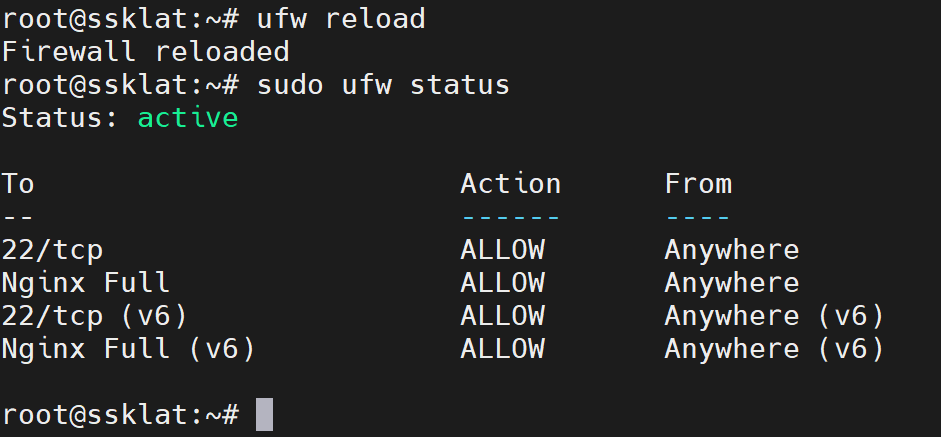Click 'Anywhere' in the 22/tcp row
Image resolution: width=941 pixels, height=437 pixels.
point(731,250)
